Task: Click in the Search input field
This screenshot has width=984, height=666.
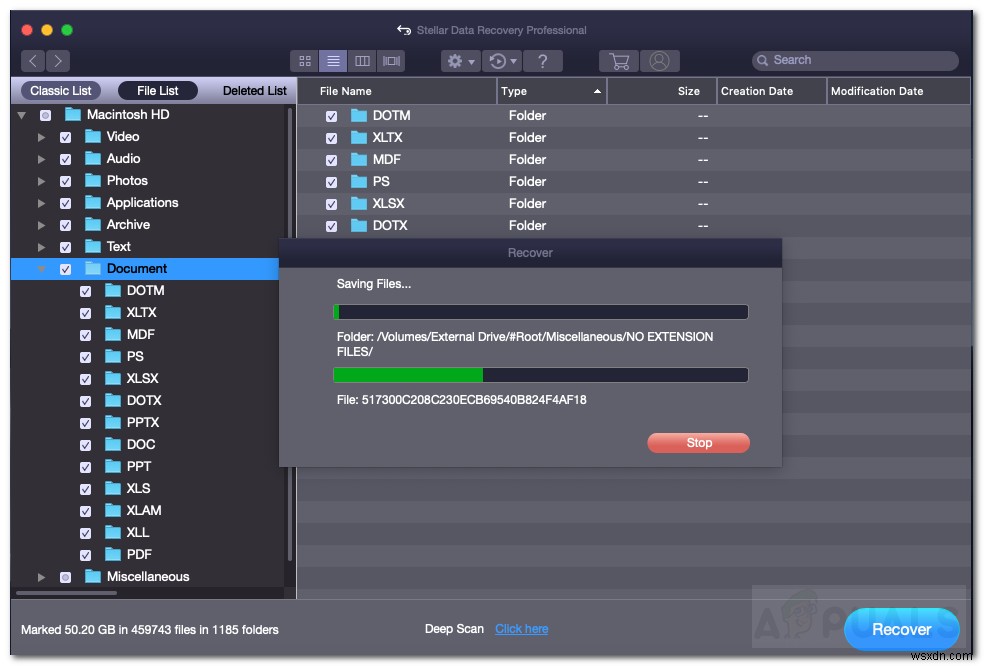Action: [x=855, y=60]
